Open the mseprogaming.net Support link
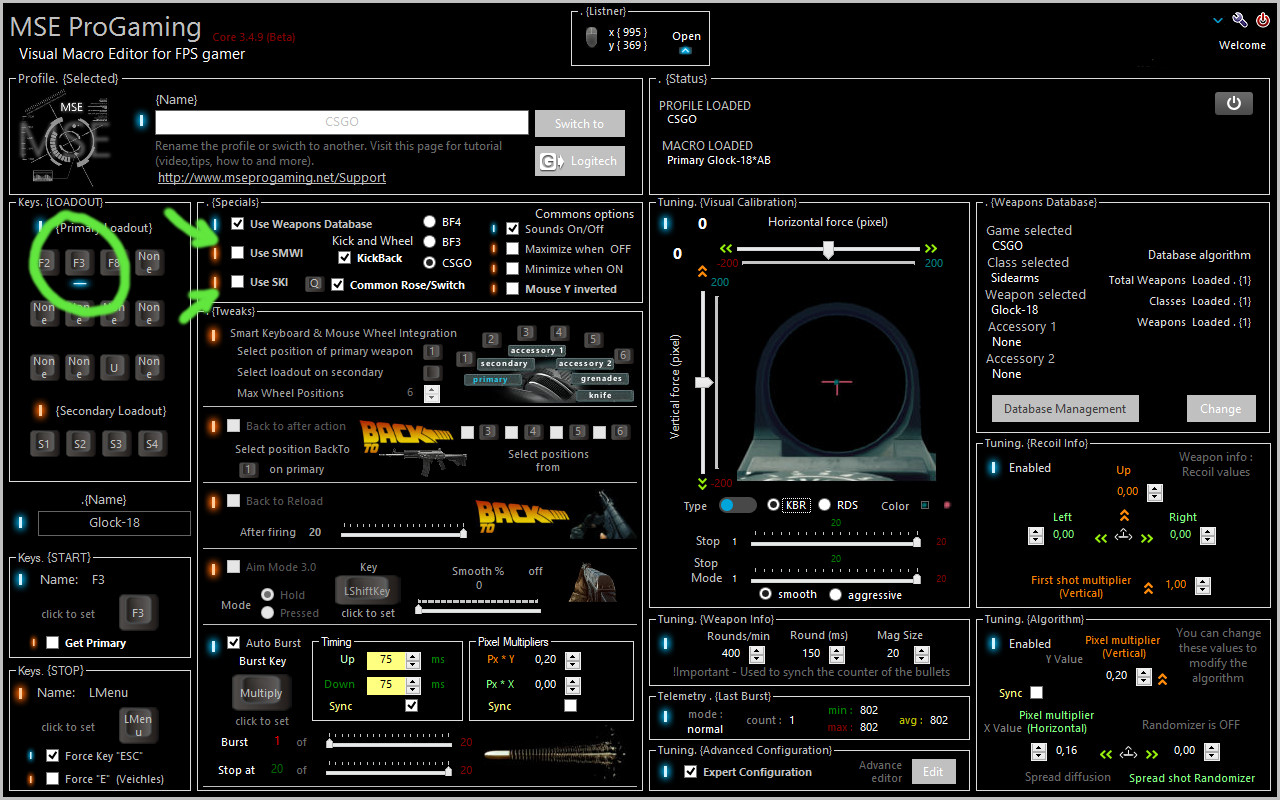1280x800 pixels. pos(272,178)
